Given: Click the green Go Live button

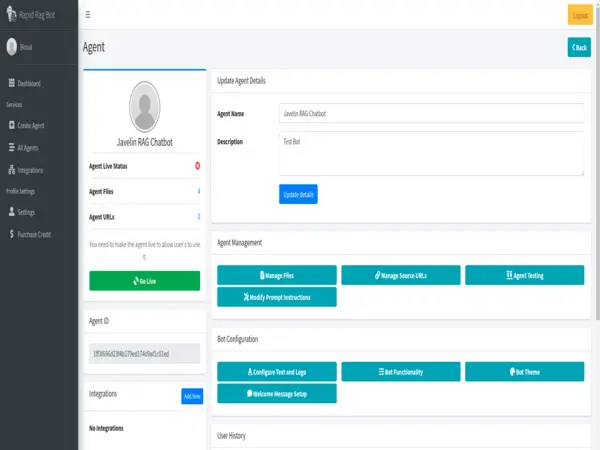Looking at the screenshot, I should pos(144,281).
